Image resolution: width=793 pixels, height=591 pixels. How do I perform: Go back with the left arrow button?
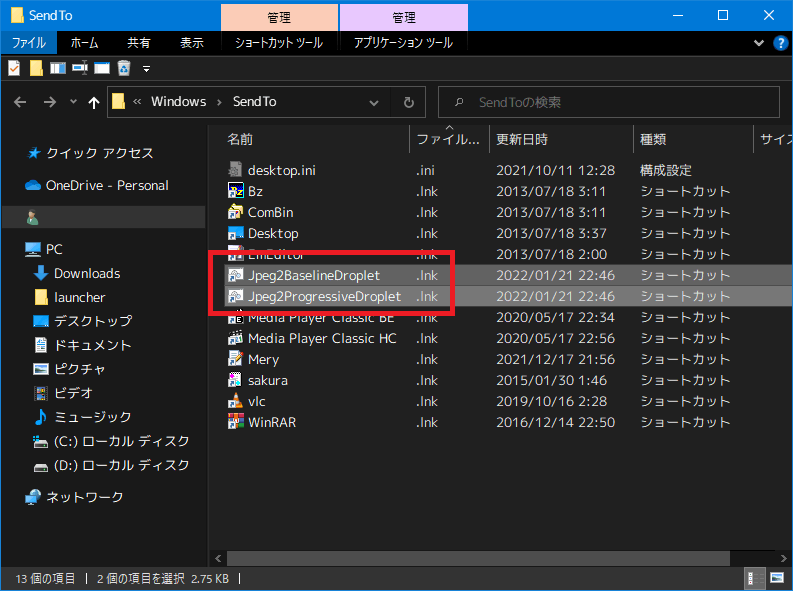(x=20, y=102)
